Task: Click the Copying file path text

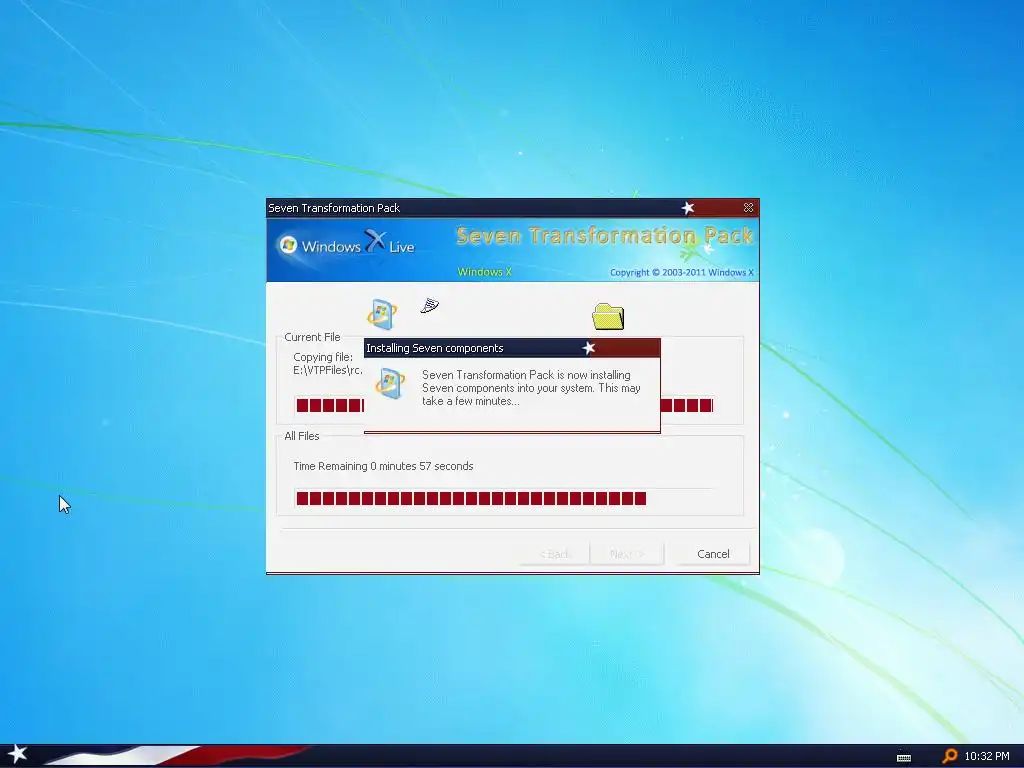Action: pos(328,364)
